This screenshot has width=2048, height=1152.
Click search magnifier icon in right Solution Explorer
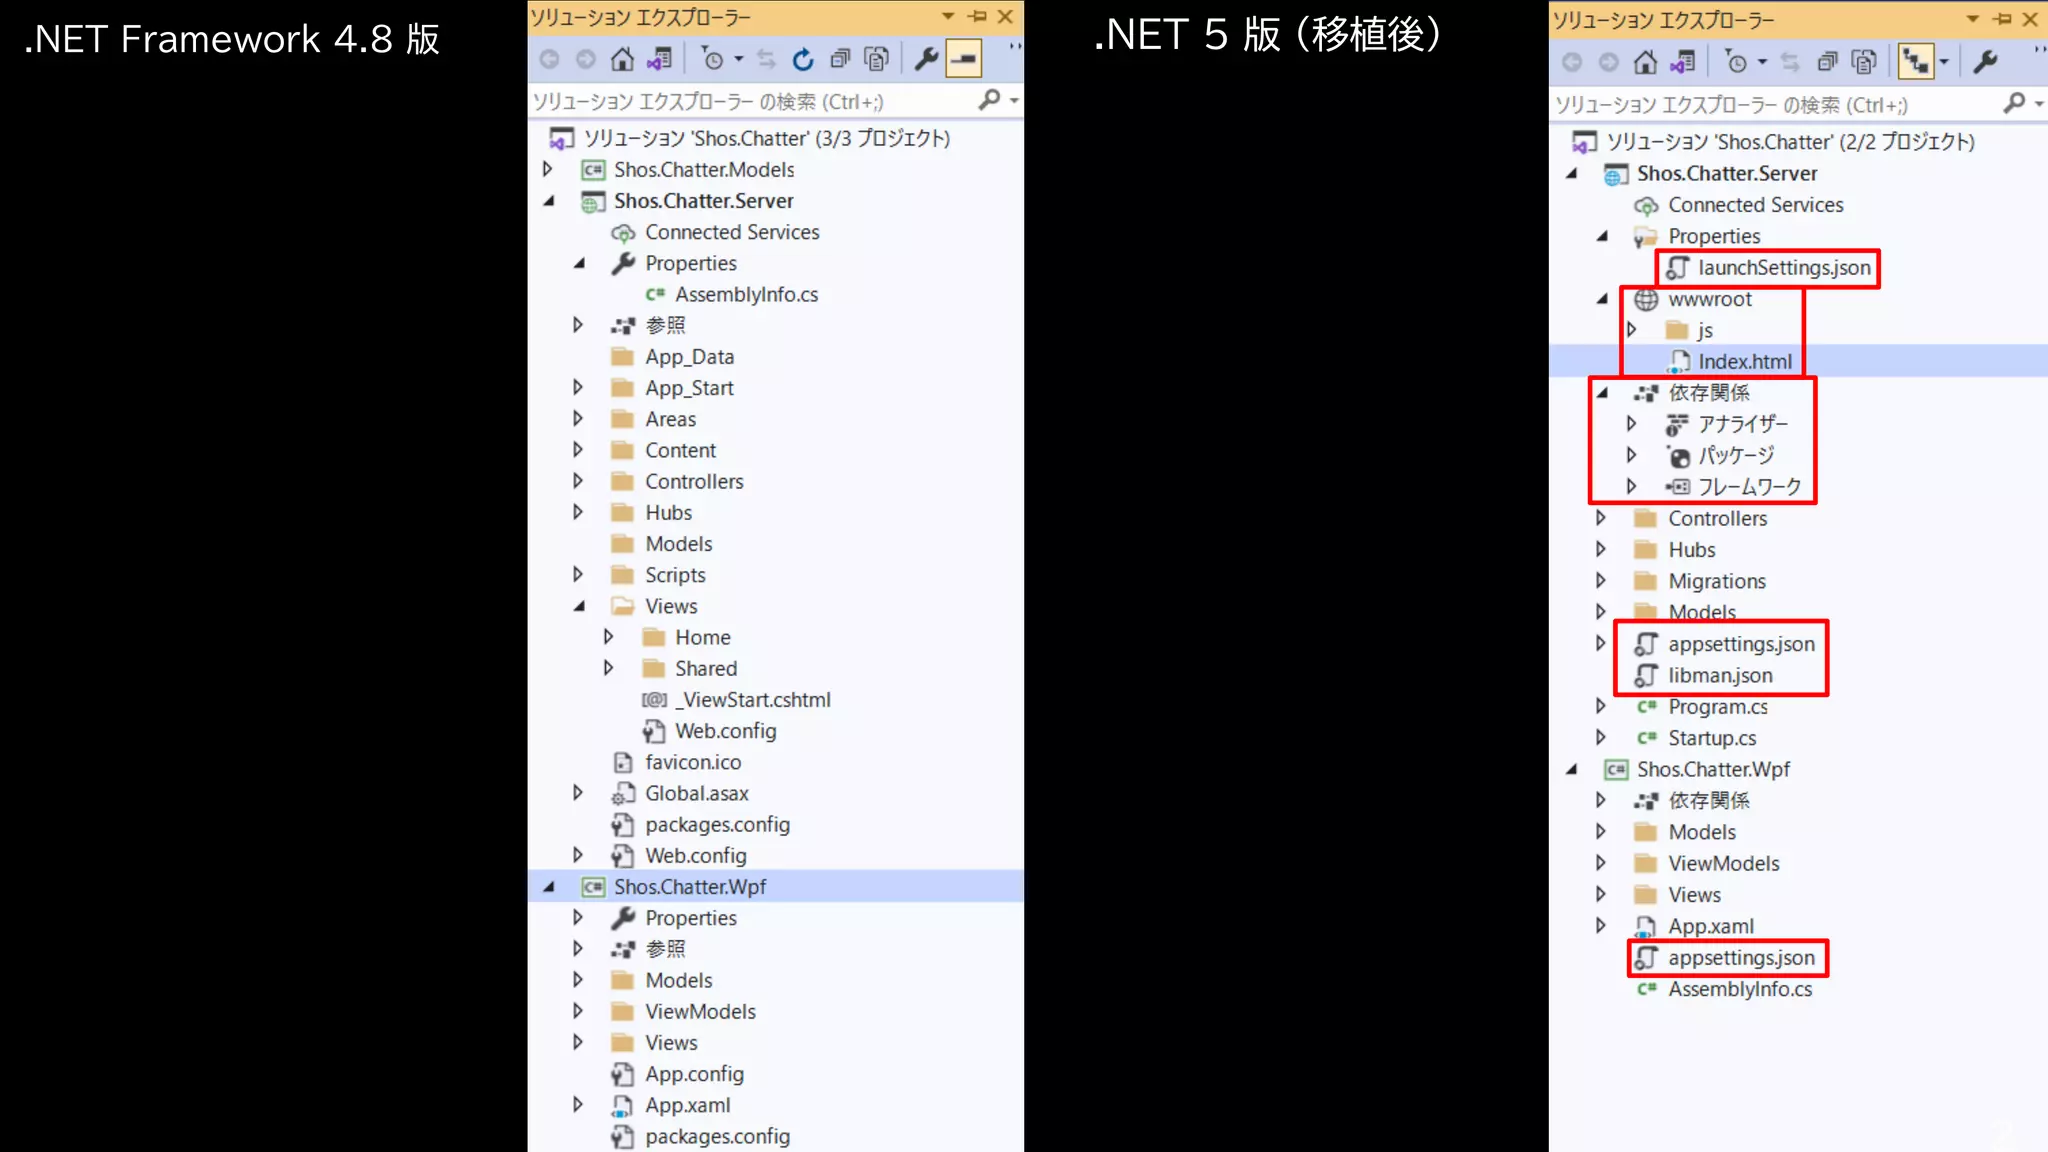(x=2014, y=103)
